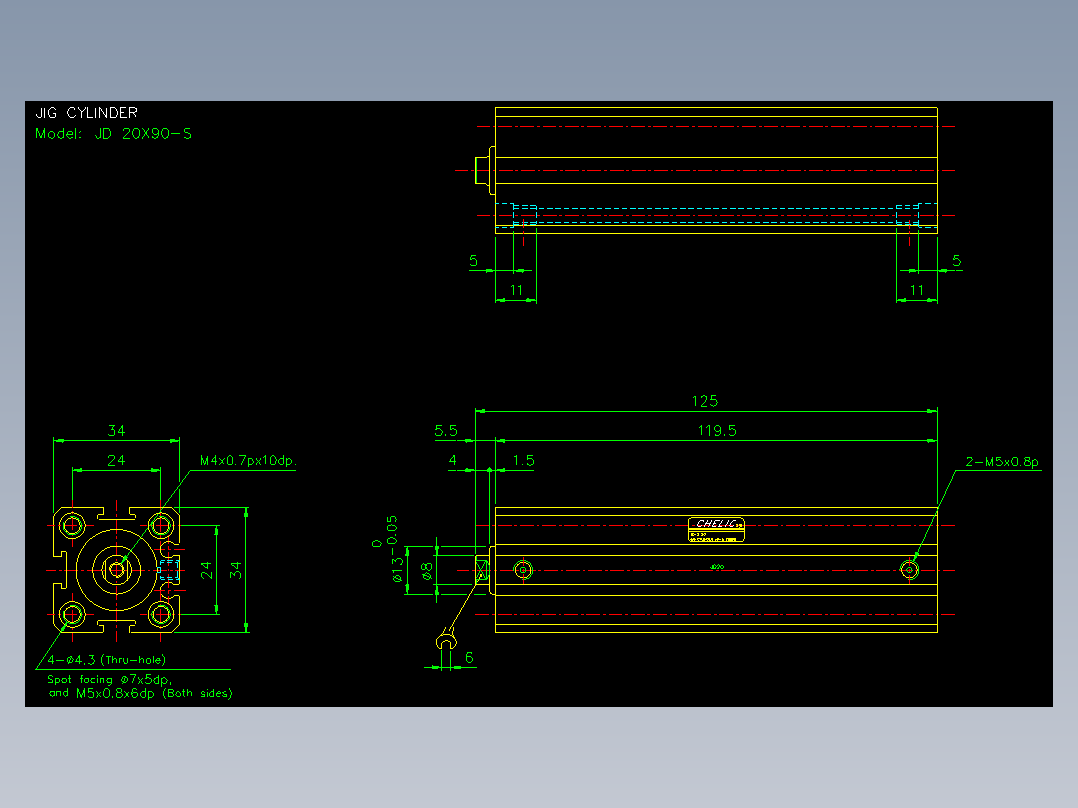Click the vertical 34 height dimension text
The width and height of the screenshot is (1078, 808).
(236, 571)
